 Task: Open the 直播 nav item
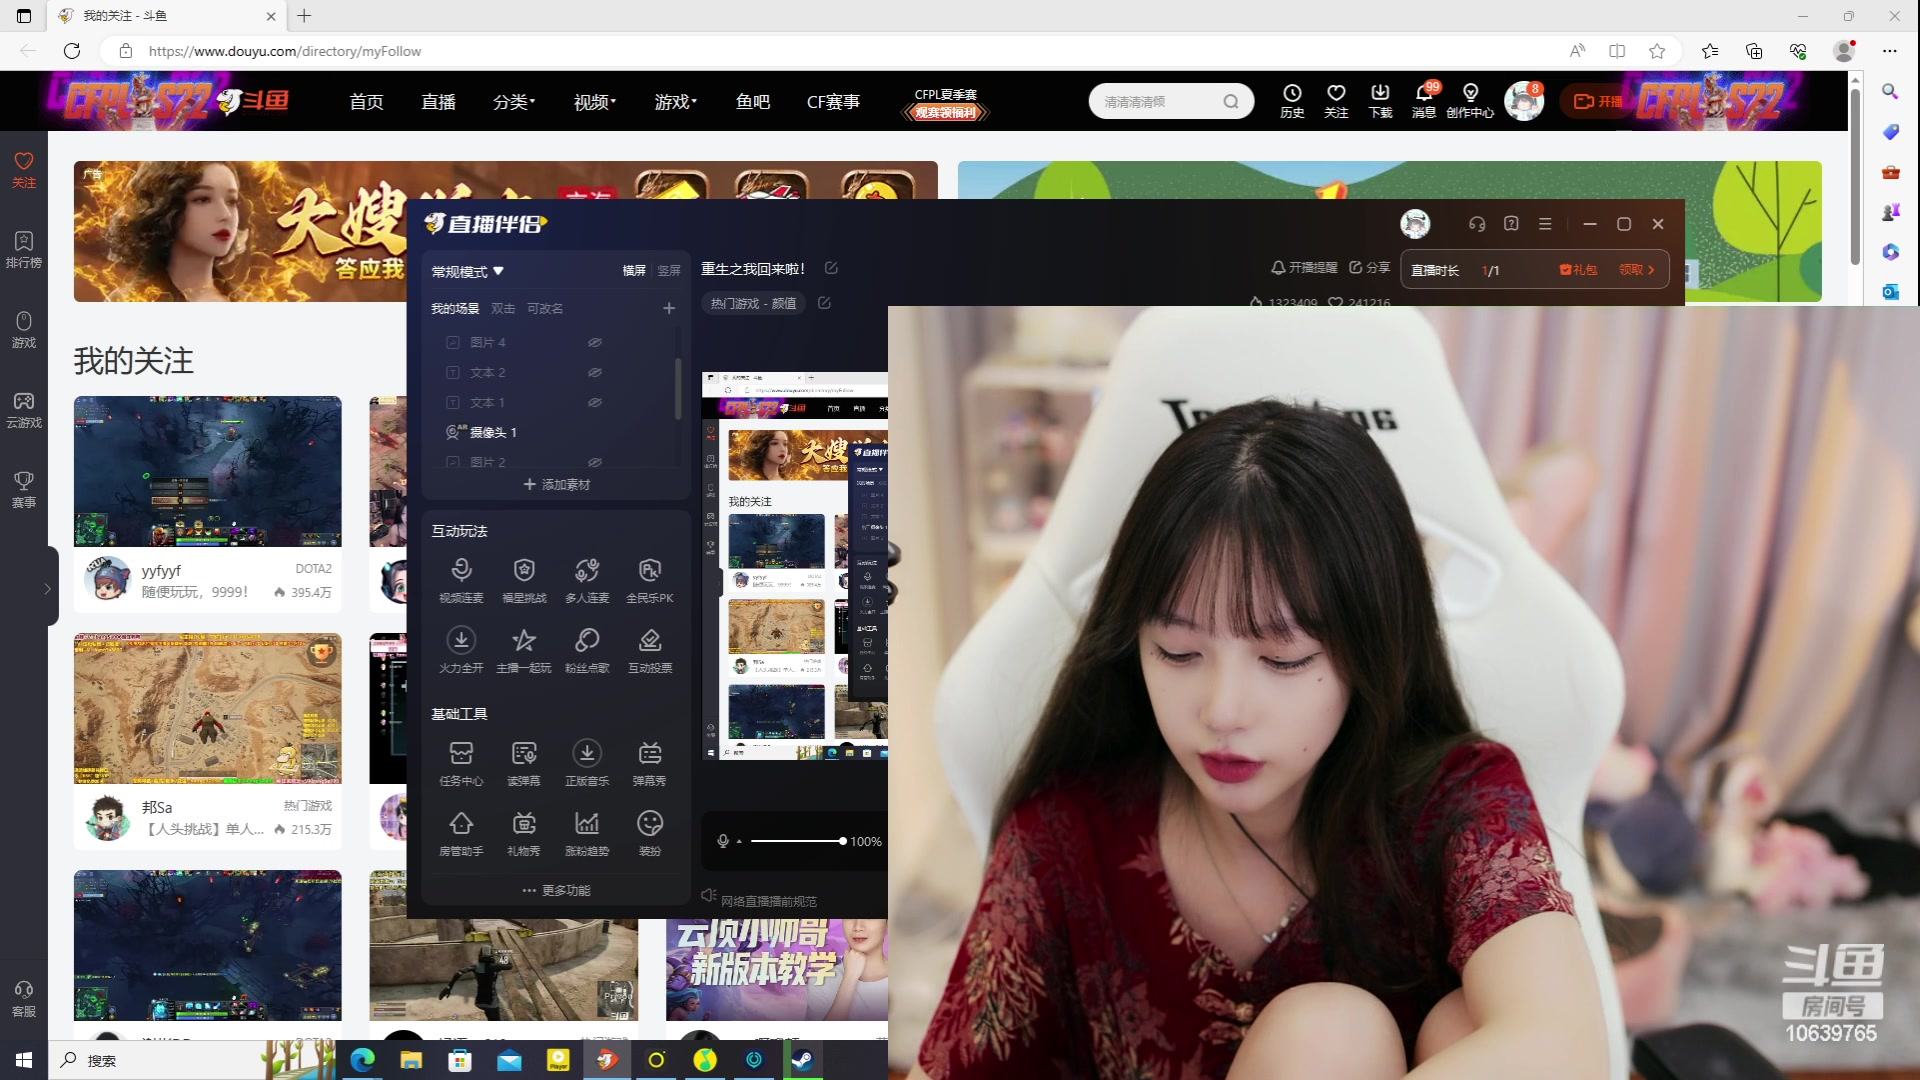point(438,102)
